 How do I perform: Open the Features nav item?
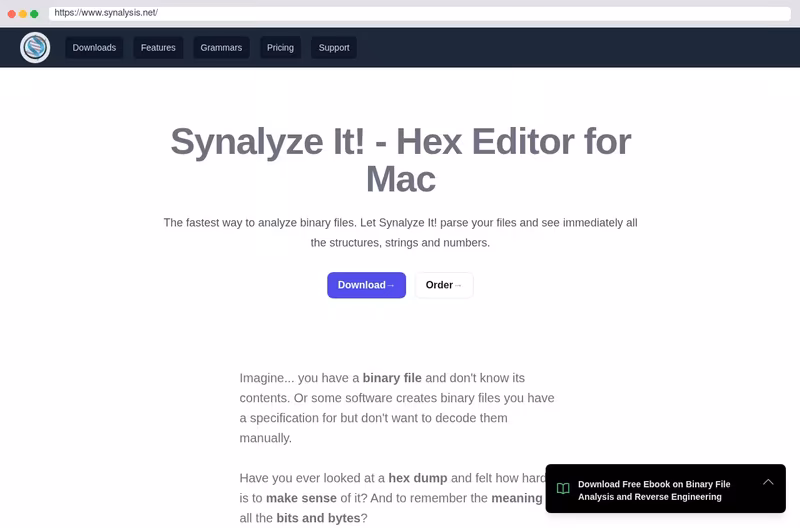[158, 47]
